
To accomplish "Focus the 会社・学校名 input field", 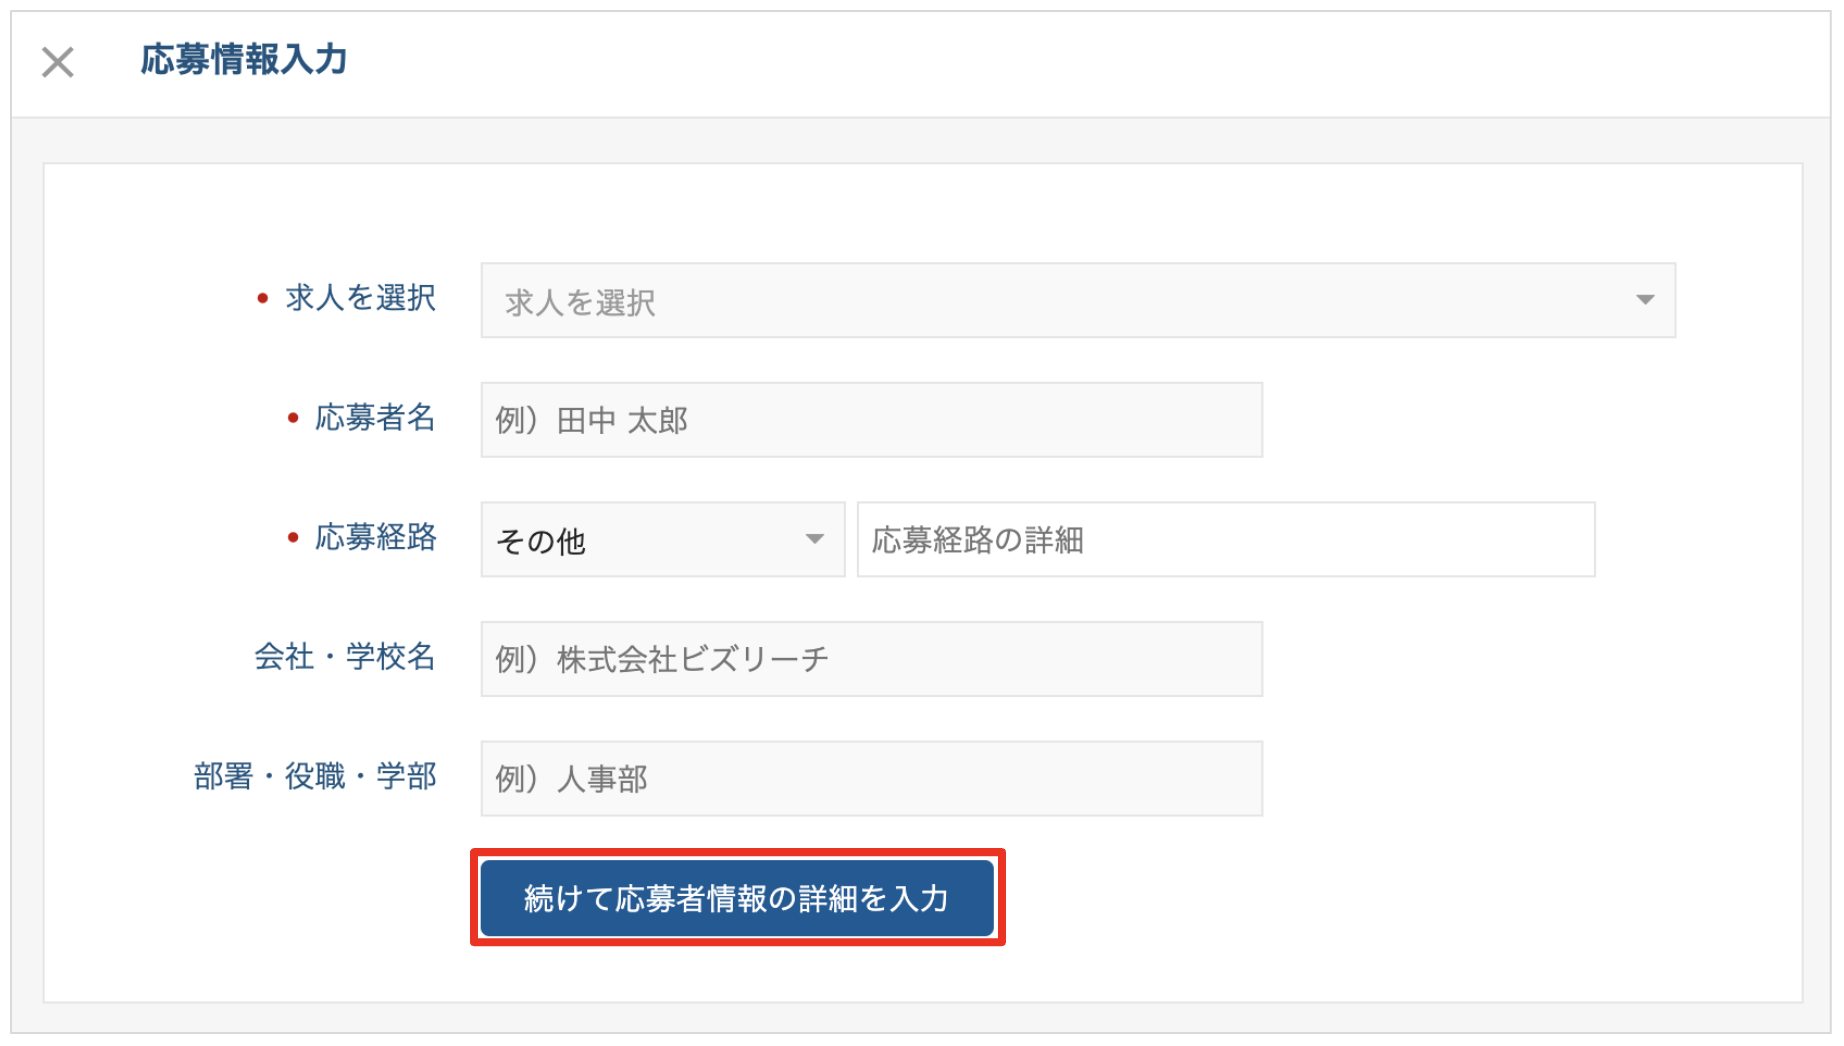I will point(871,659).
